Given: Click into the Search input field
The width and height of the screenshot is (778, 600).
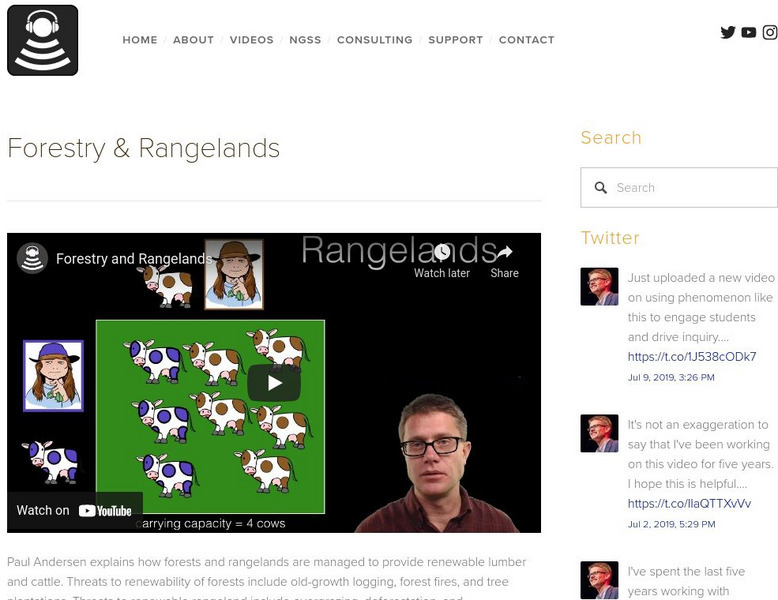Looking at the screenshot, I should point(679,188).
